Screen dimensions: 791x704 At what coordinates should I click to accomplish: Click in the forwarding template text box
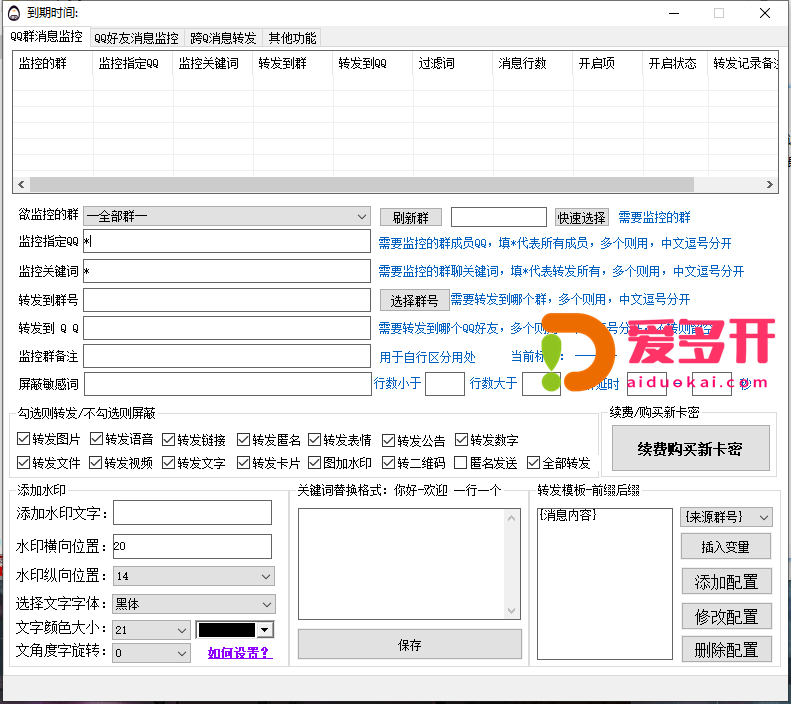(604, 583)
